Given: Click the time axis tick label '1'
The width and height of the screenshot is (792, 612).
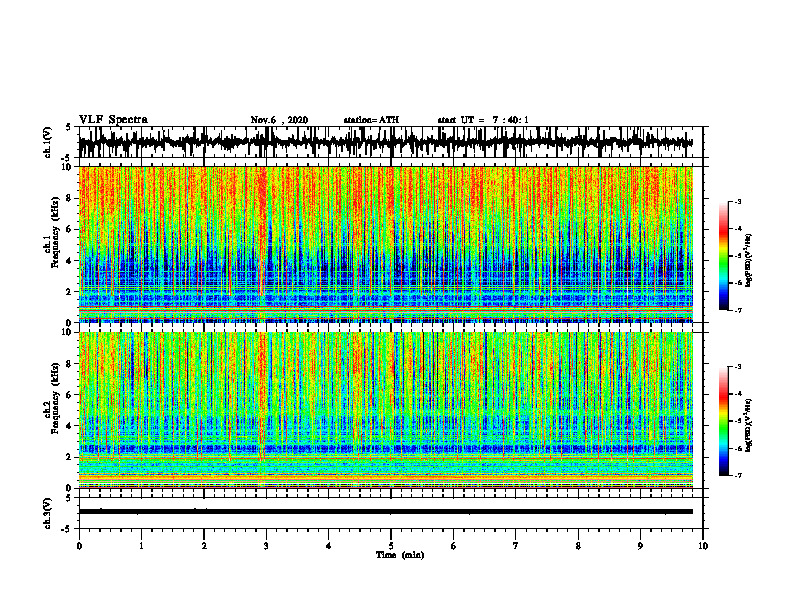Looking at the screenshot, I should click(141, 546).
